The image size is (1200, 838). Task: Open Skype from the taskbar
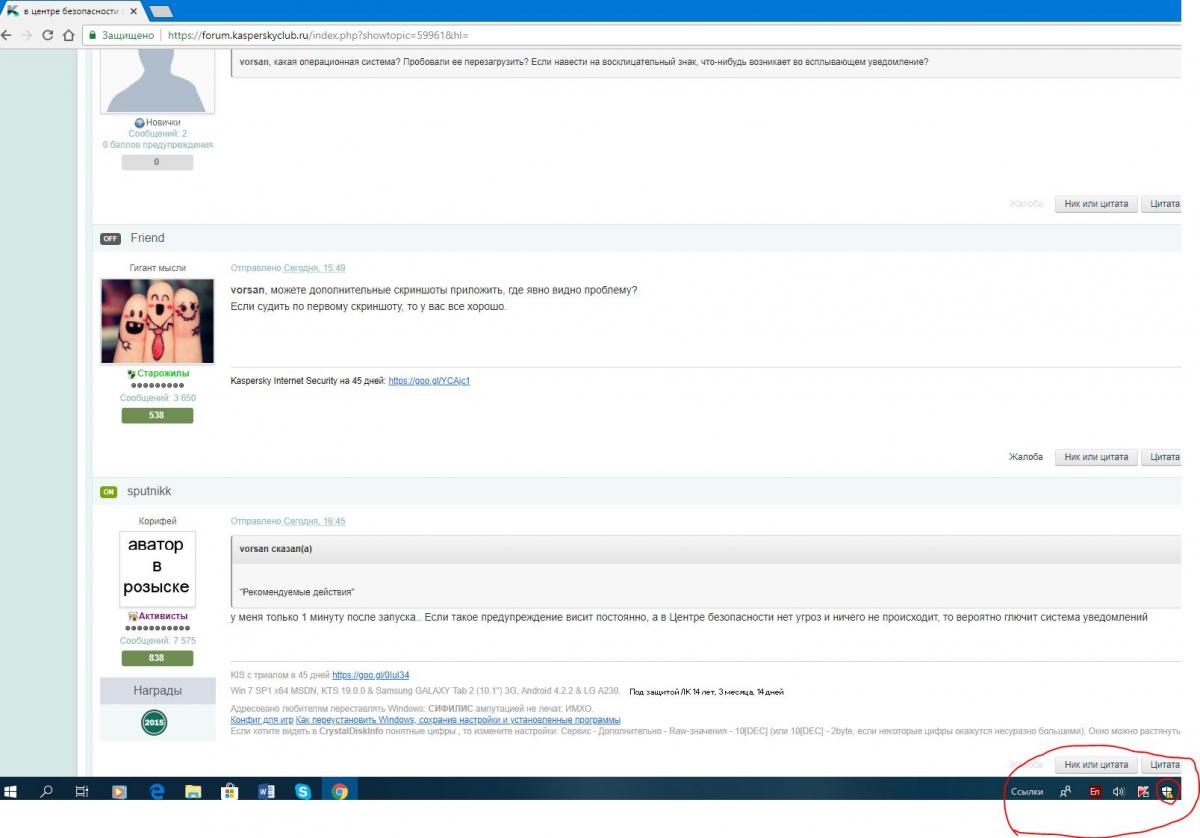pyautogui.click(x=302, y=791)
